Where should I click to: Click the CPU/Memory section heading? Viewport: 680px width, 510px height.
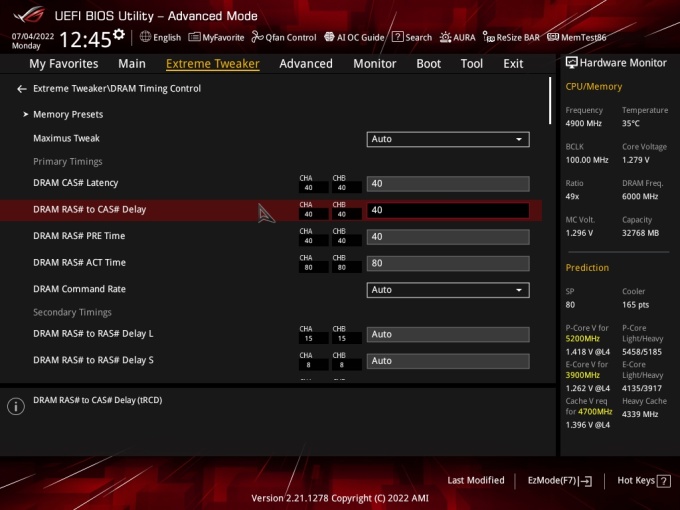pos(594,87)
